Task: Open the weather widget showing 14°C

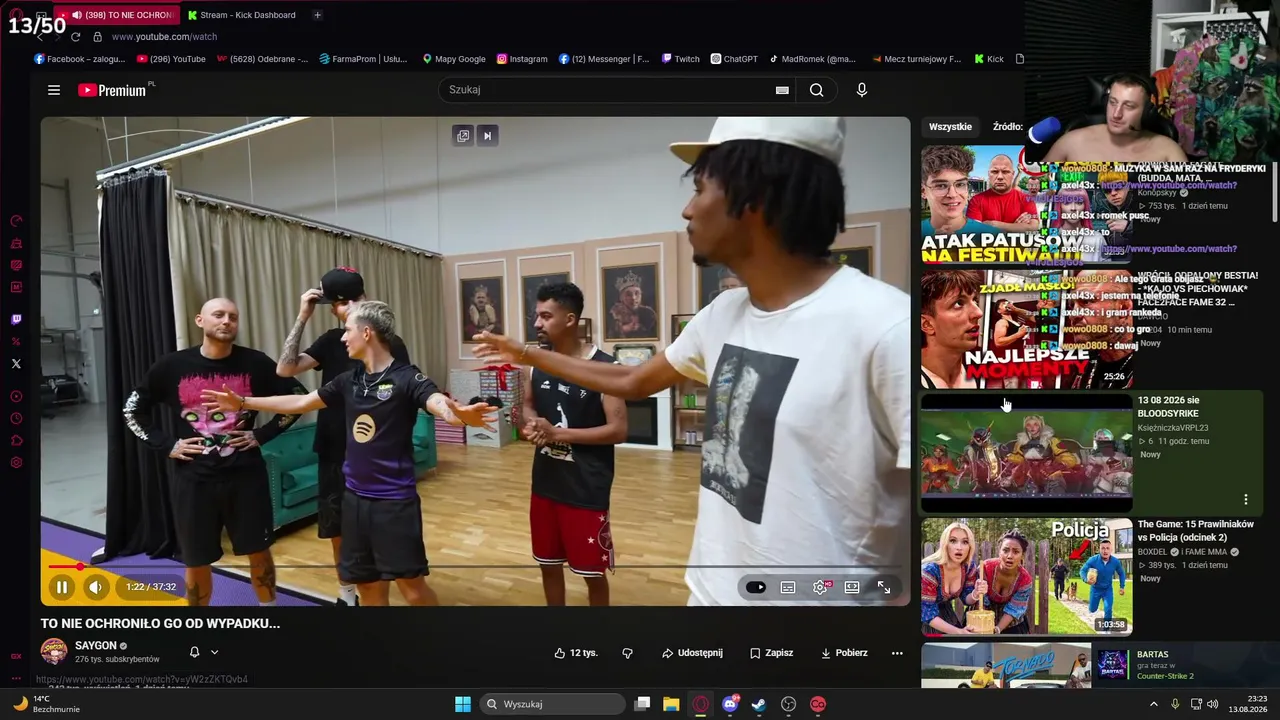Action: [x=48, y=704]
